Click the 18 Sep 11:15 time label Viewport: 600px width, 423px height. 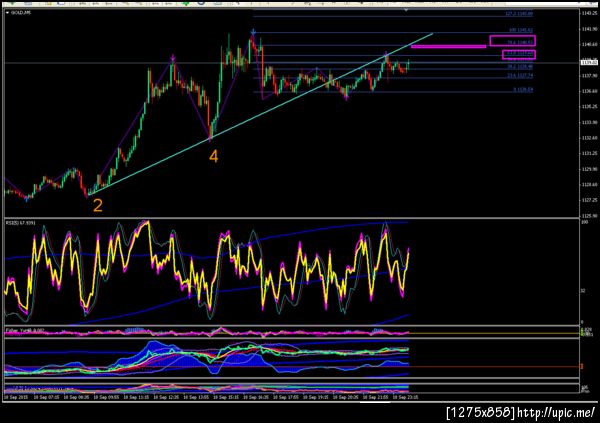pyautogui.click(x=136, y=397)
